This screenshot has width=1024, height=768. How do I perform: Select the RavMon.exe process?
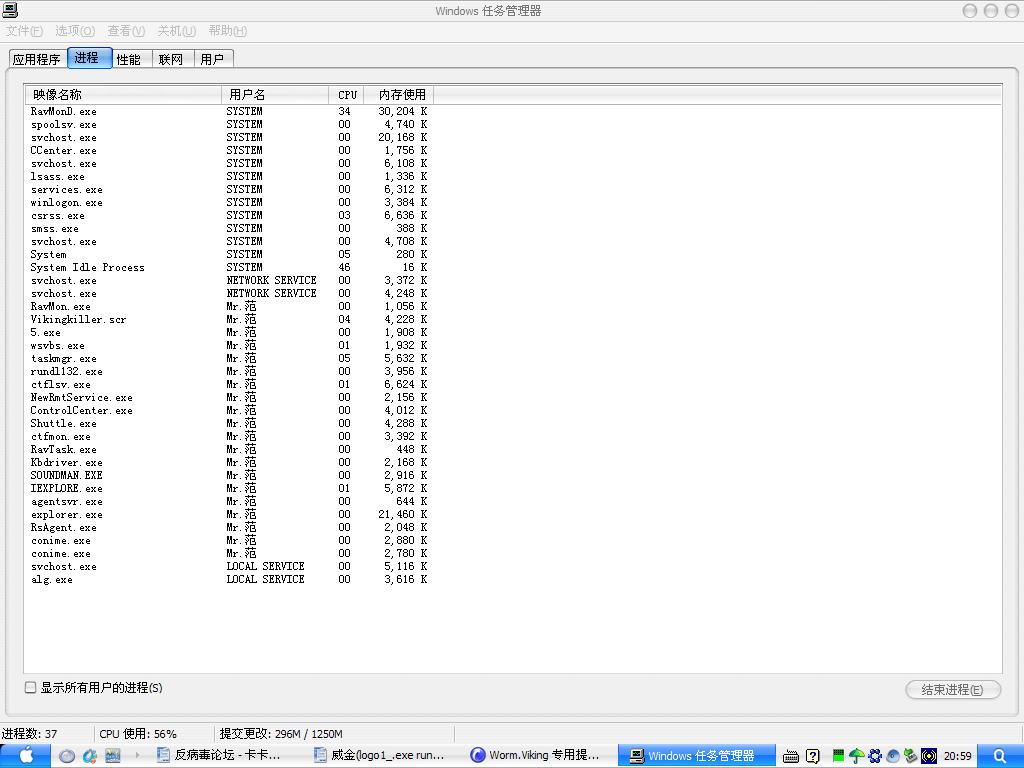[x=229, y=306]
